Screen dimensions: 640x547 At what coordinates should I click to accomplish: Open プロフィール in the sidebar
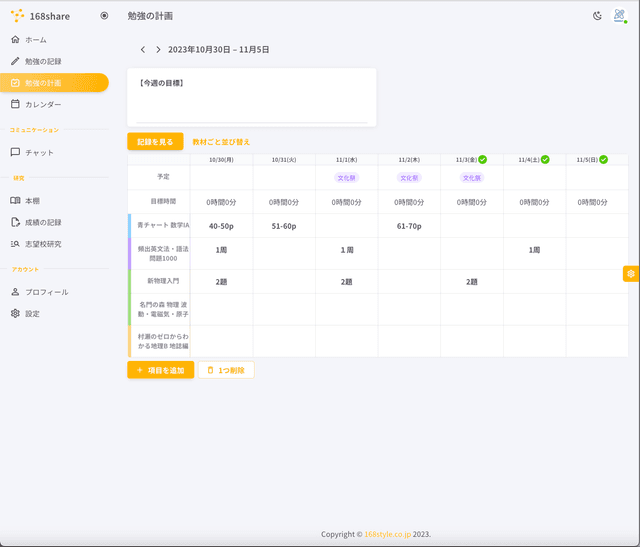[55, 292]
